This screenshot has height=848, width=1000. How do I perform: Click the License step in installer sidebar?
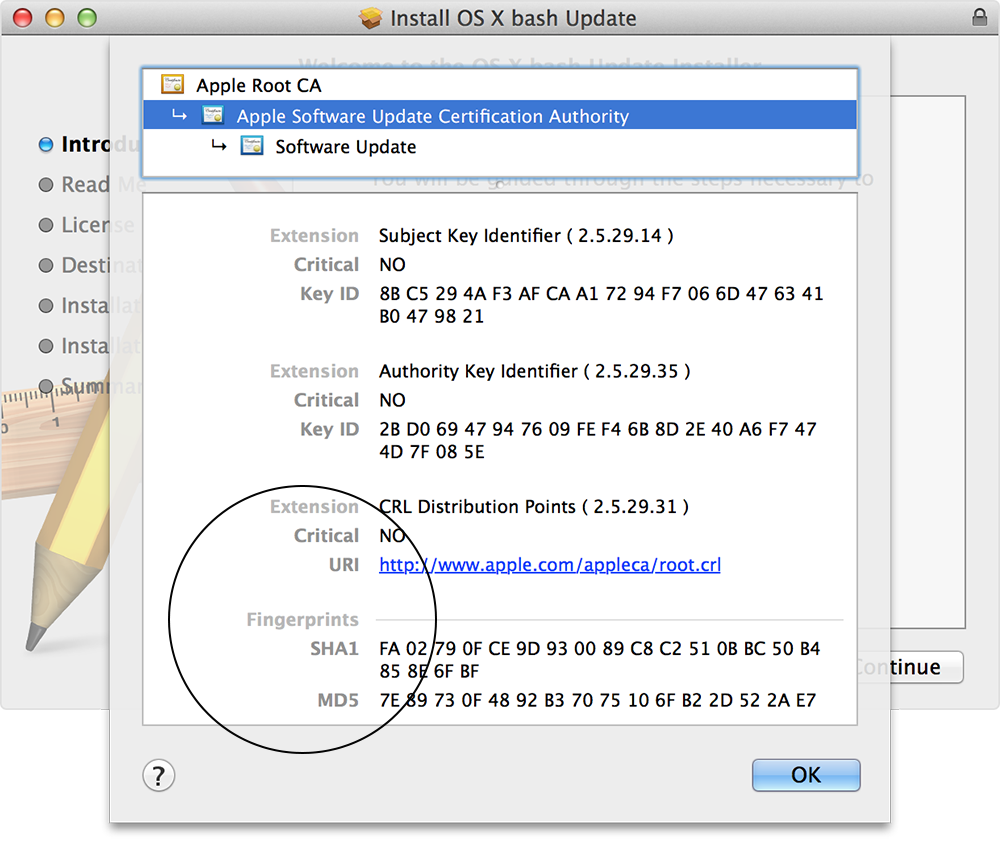[87, 225]
